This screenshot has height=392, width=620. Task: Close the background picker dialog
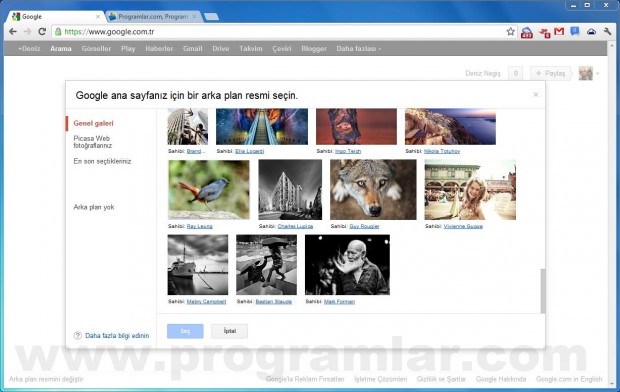[x=536, y=95]
